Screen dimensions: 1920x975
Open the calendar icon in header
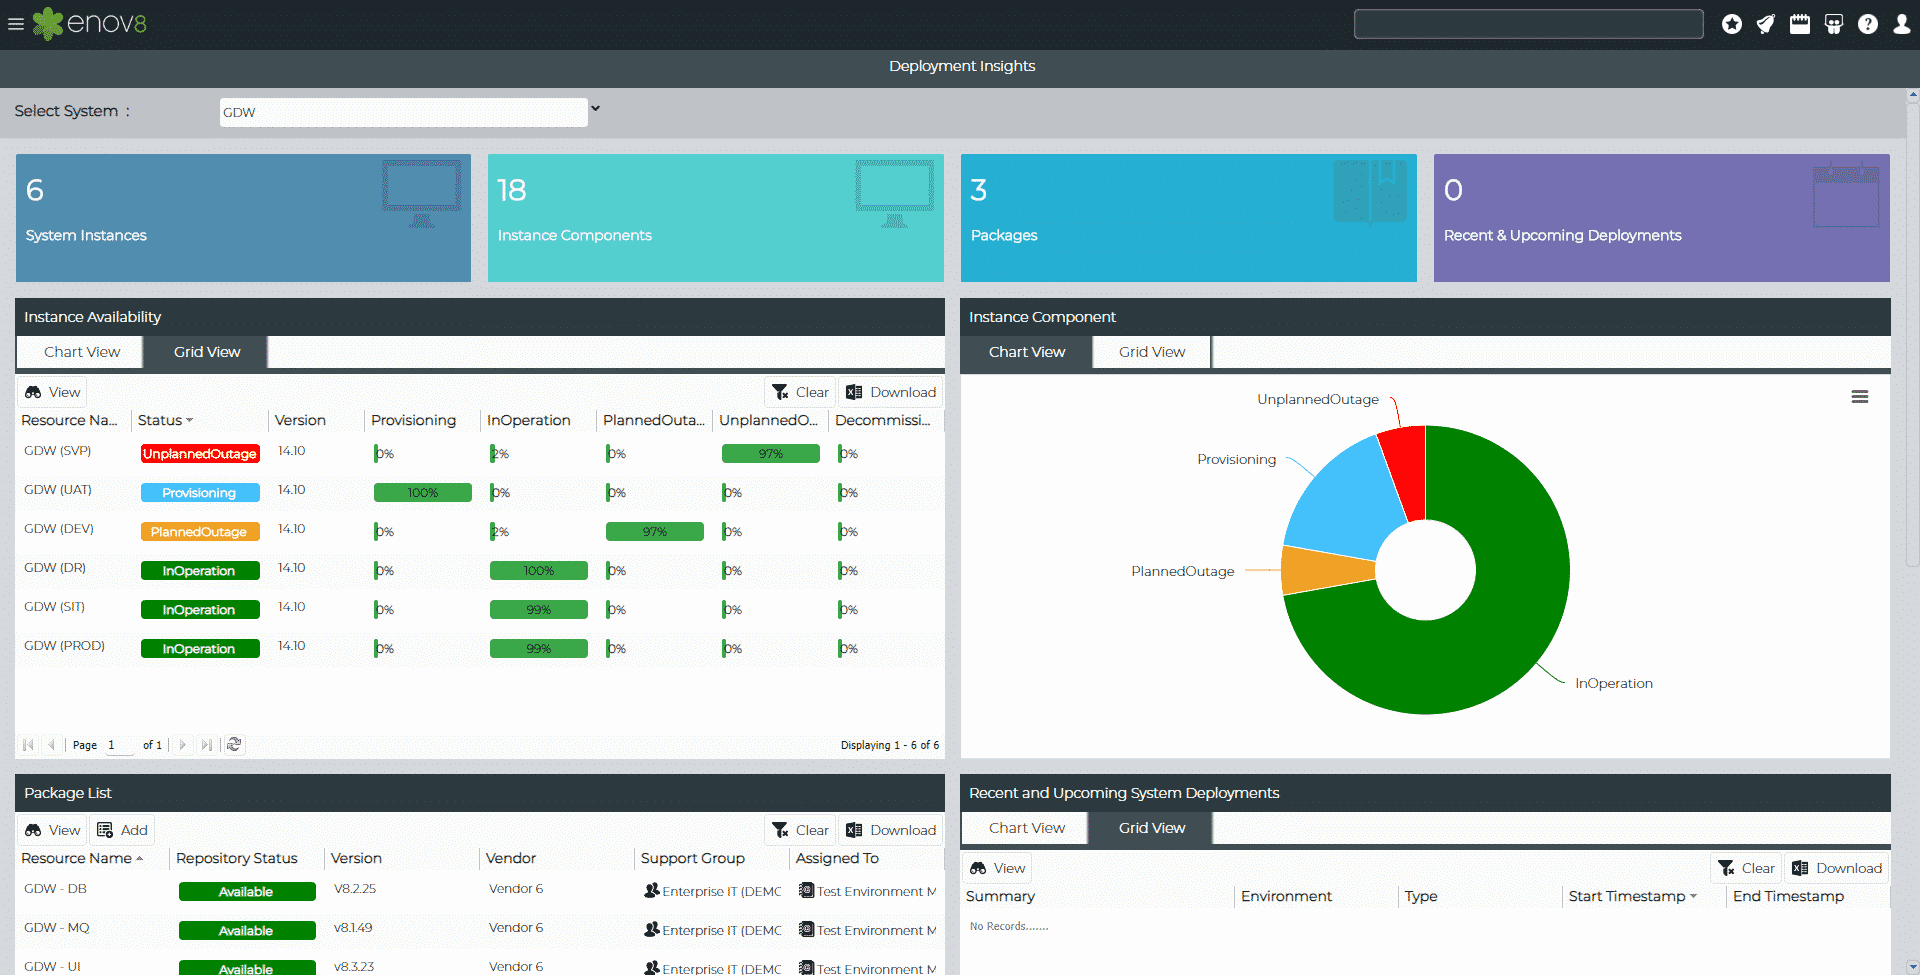point(1800,24)
